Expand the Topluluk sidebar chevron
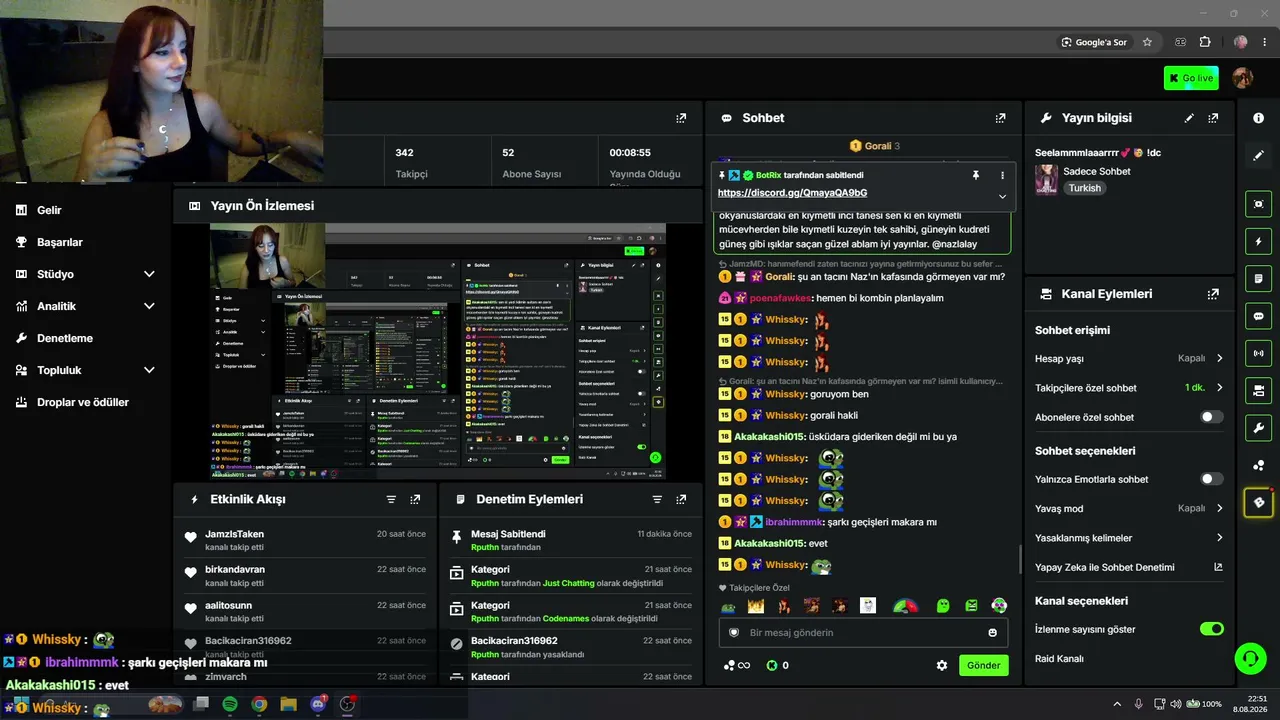Screen dimensions: 1280x720 (149, 370)
